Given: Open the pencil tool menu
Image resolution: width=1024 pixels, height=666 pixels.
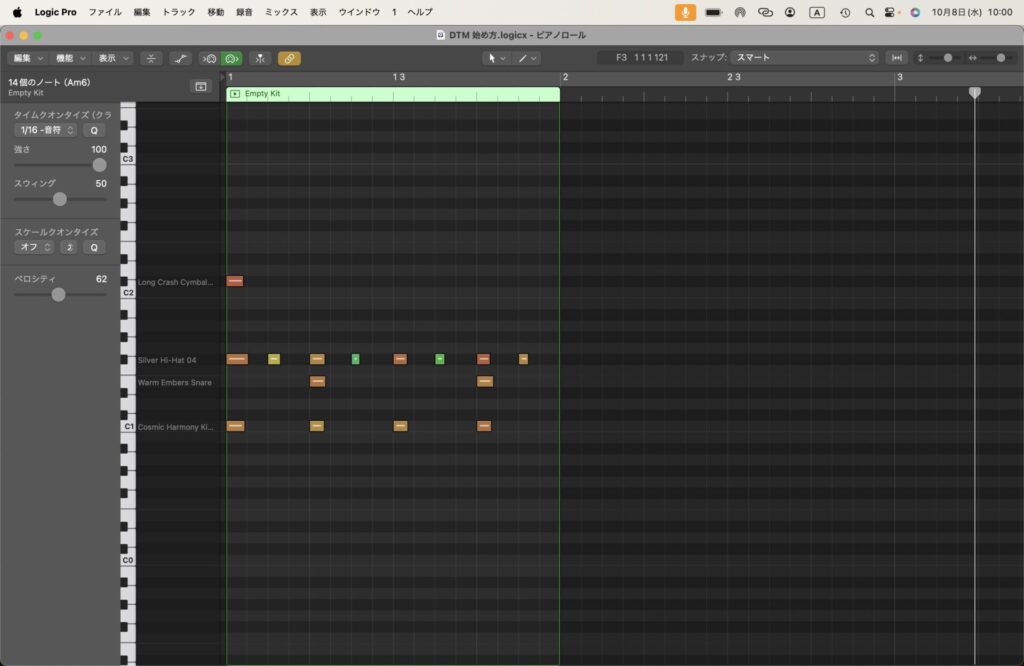Looking at the screenshot, I should (527, 58).
